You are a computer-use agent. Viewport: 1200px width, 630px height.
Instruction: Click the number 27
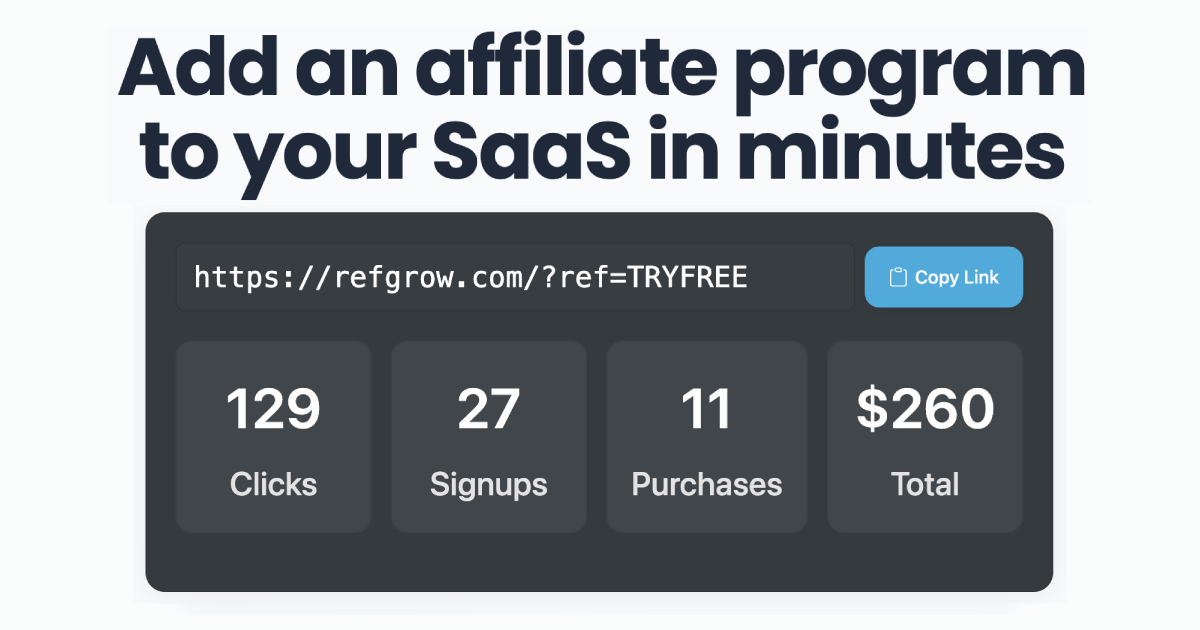coord(488,409)
